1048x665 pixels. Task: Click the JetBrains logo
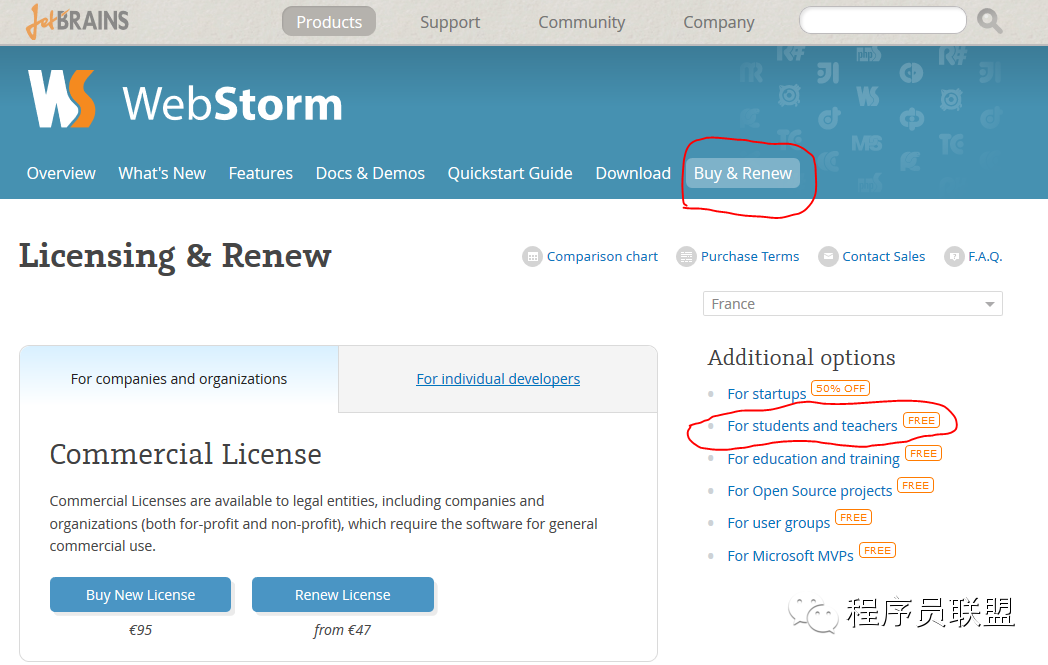click(77, 21)
